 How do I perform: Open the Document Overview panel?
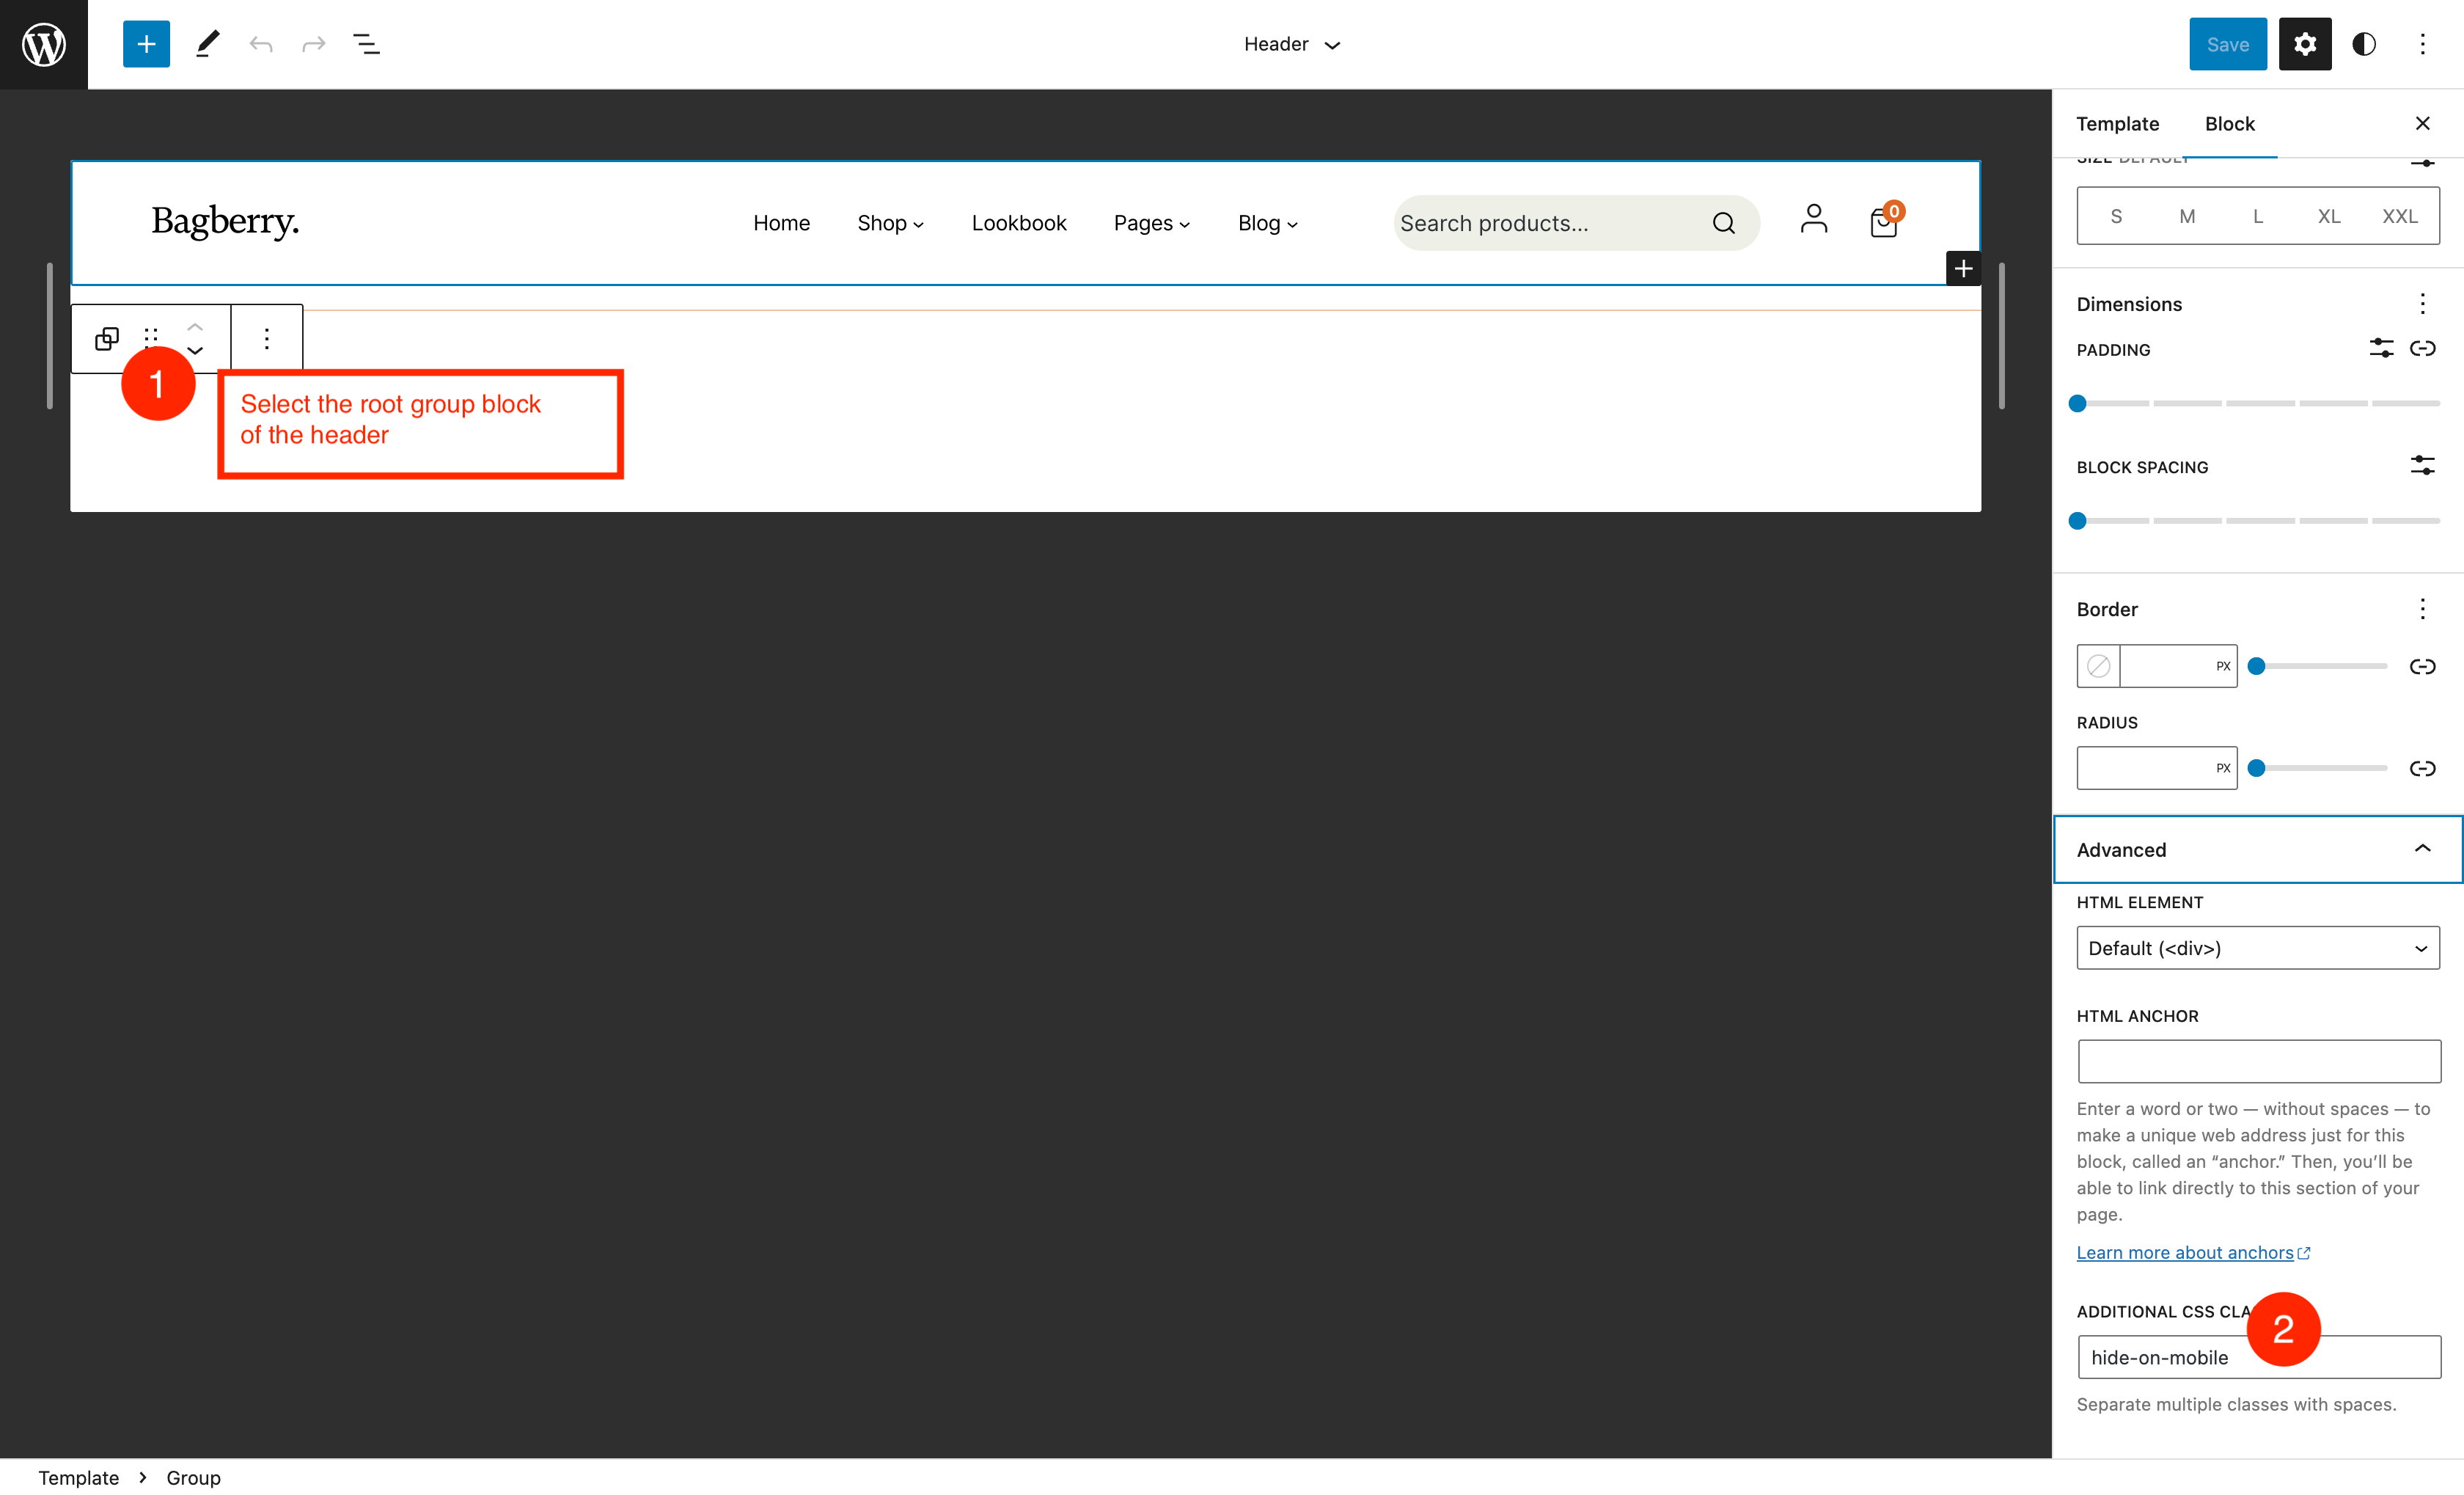[x=366, y=44]
